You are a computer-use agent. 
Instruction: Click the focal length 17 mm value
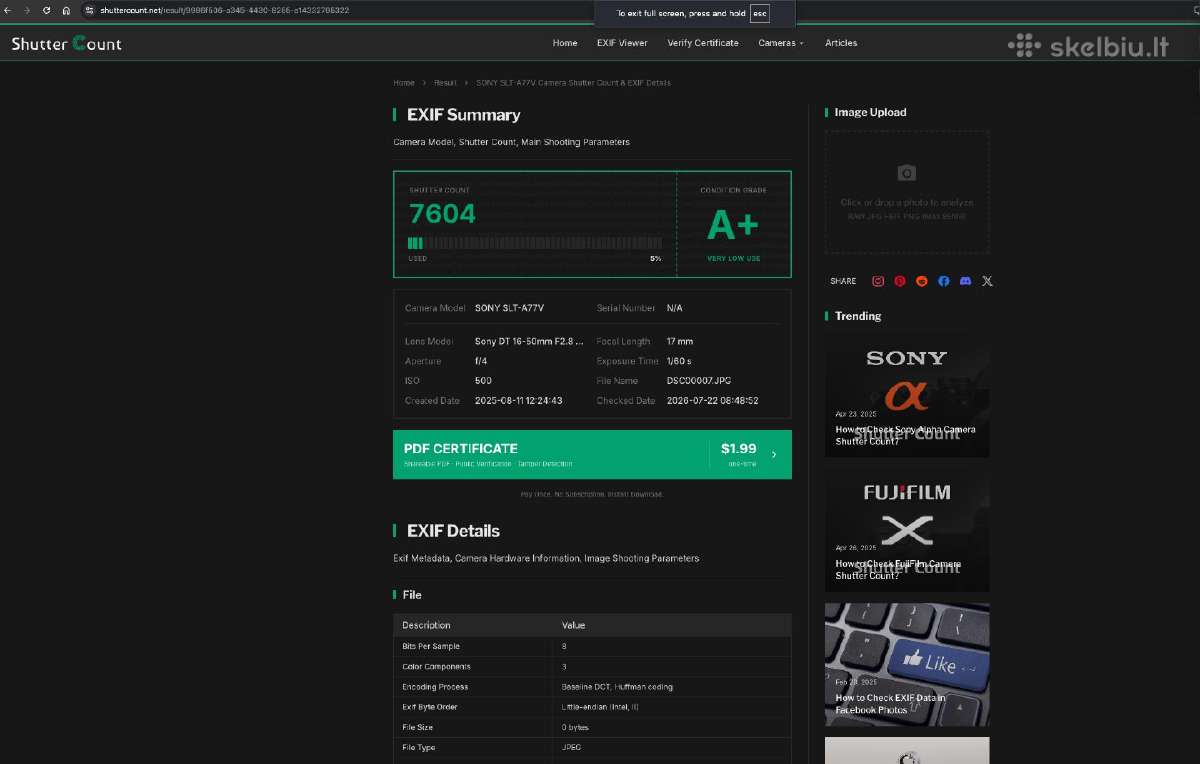(x=679, y=341)
